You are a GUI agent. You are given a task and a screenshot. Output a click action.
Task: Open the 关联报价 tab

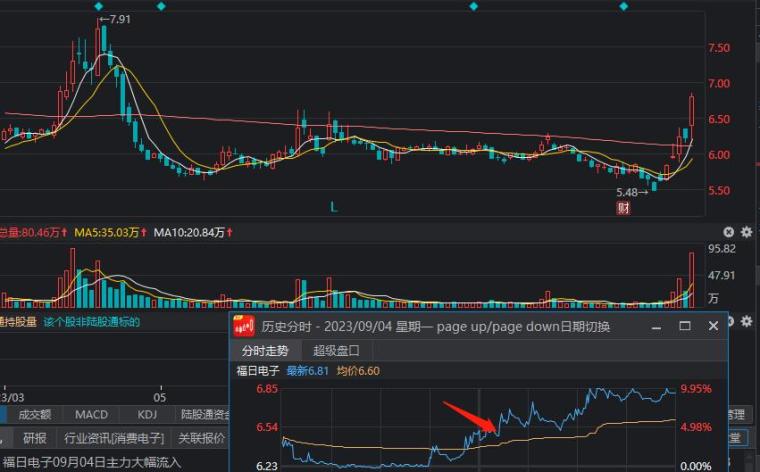pos(201,437)
